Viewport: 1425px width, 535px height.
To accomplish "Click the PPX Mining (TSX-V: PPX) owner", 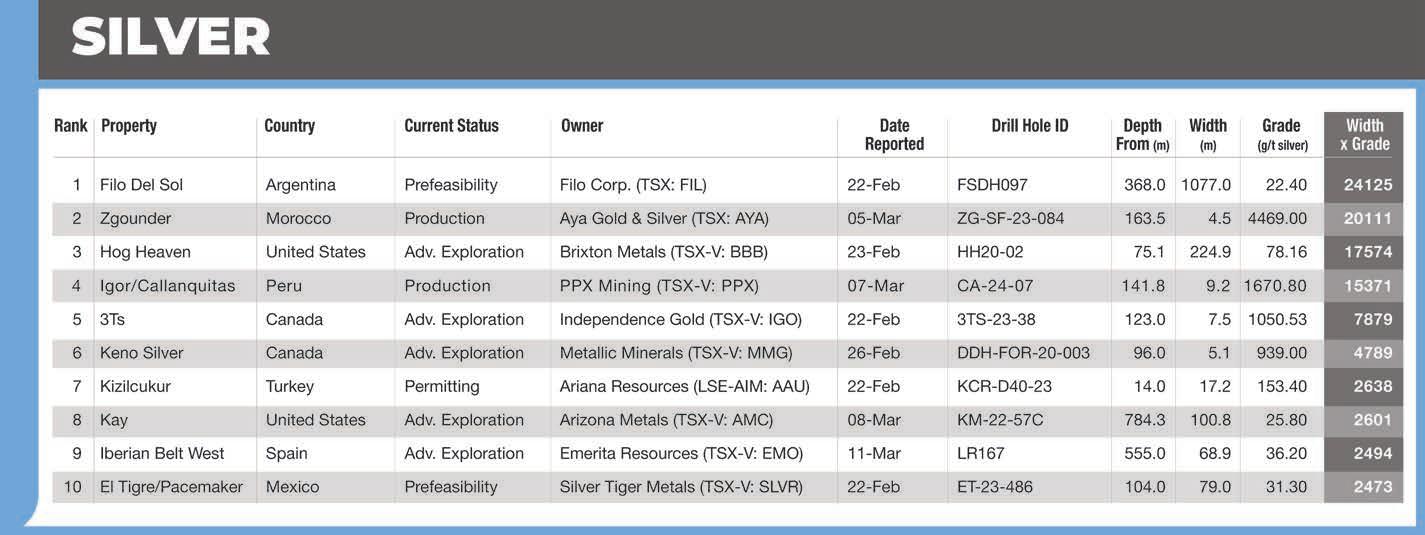I will click(659, 286).
